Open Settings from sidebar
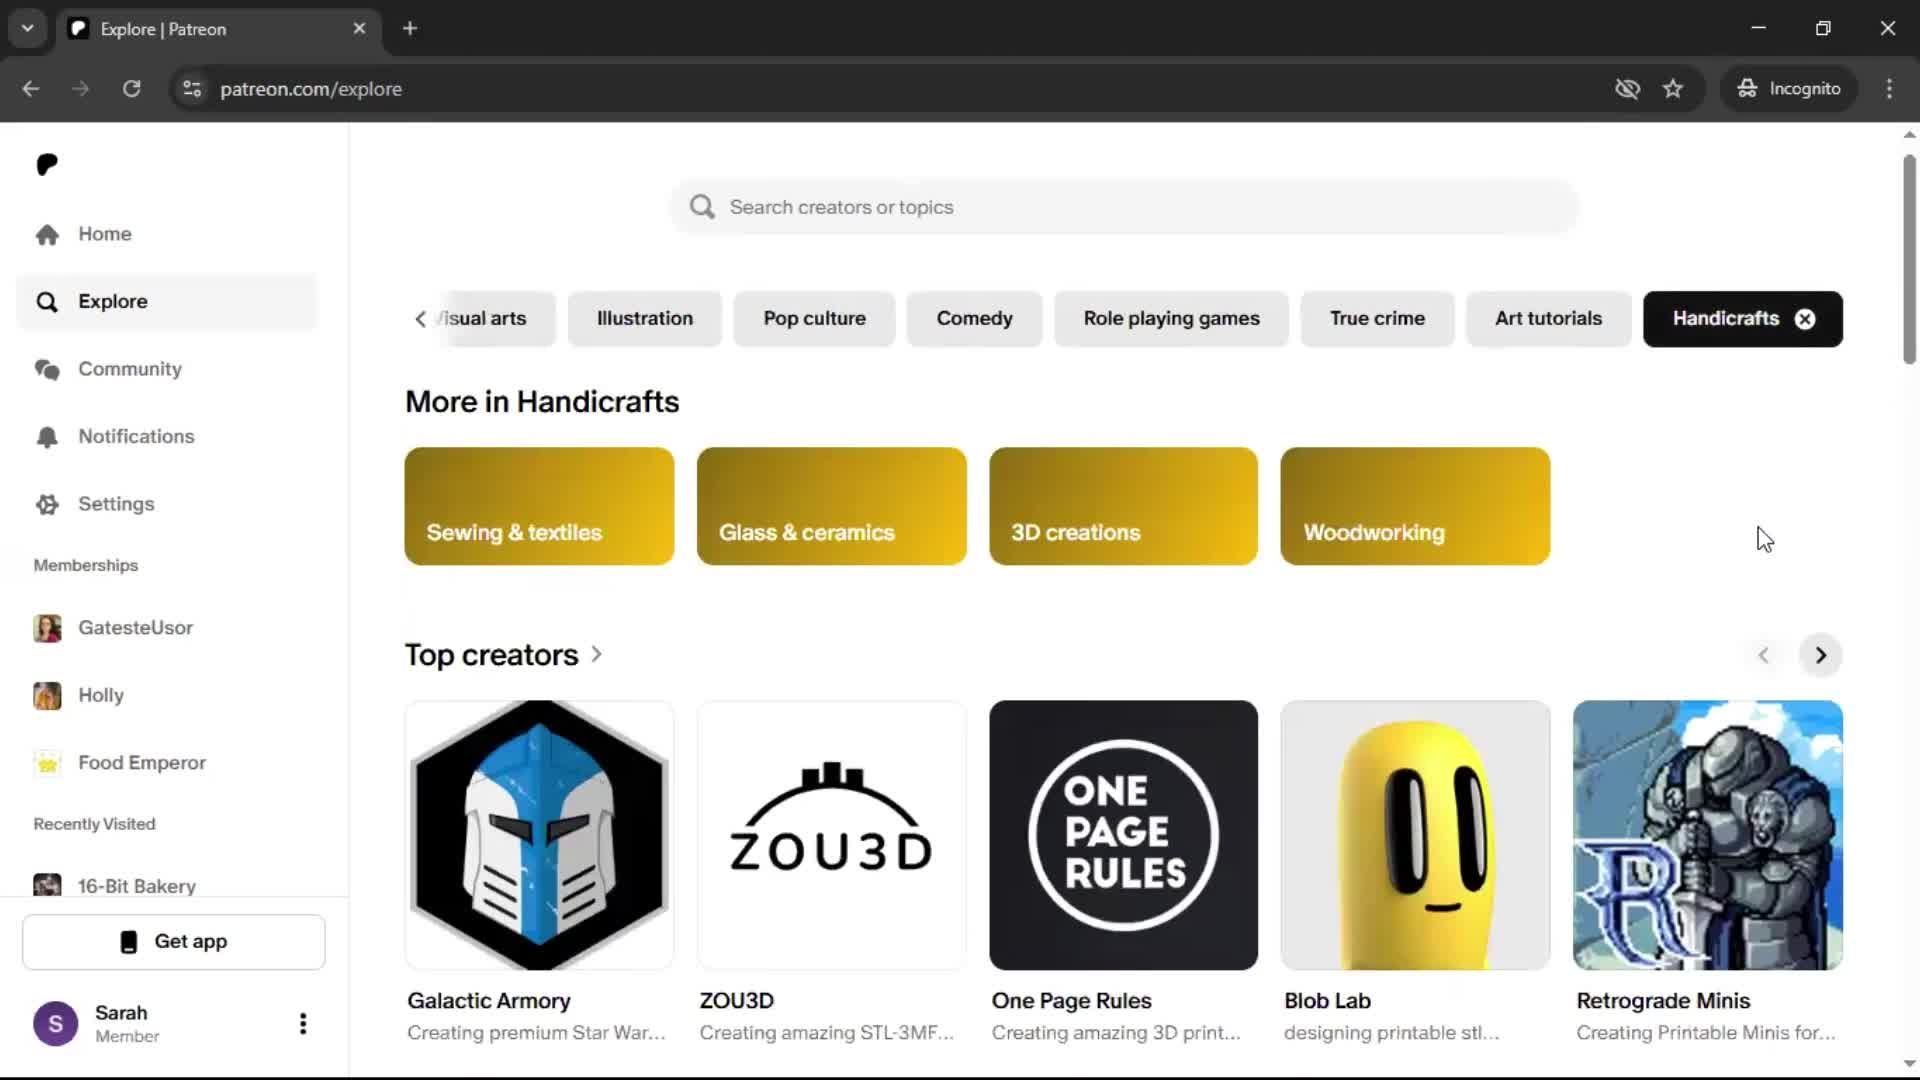Image resolution: width=1920 pixels, height=1080 pixels. [x=166, y=504]
